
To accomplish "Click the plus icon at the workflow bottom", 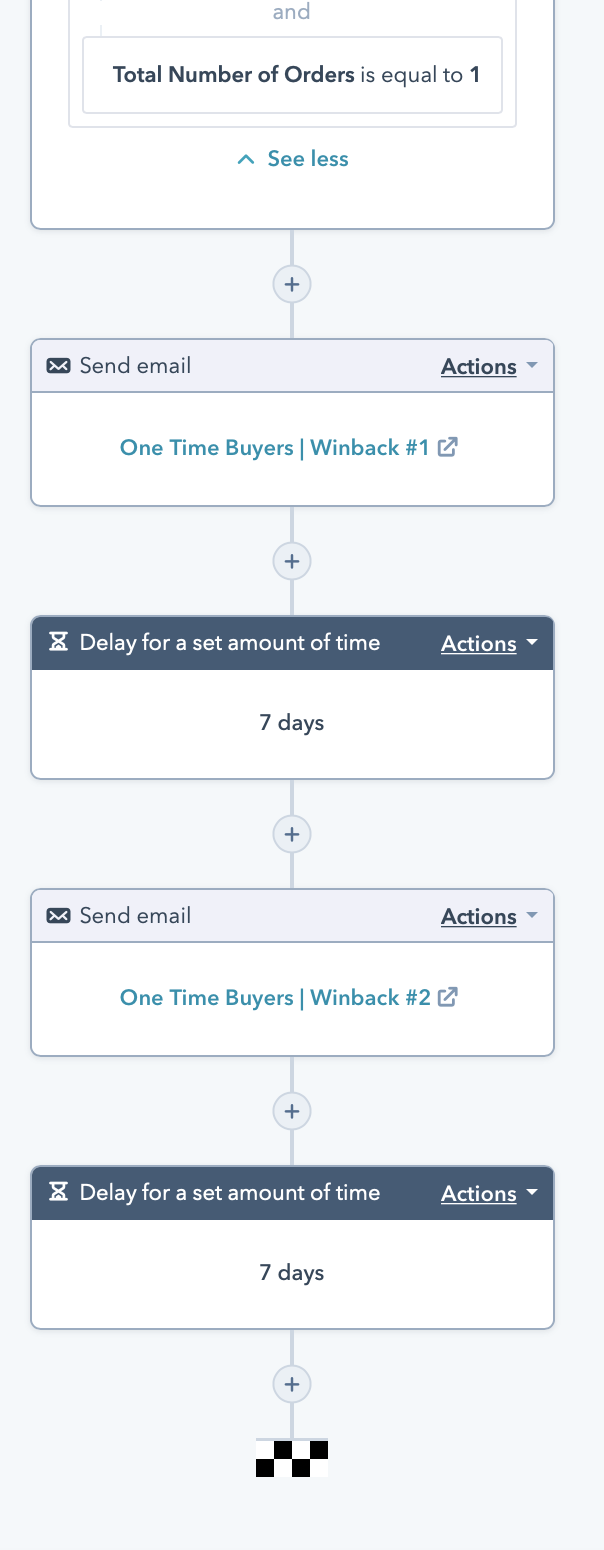I will (x=291, y=1384).
